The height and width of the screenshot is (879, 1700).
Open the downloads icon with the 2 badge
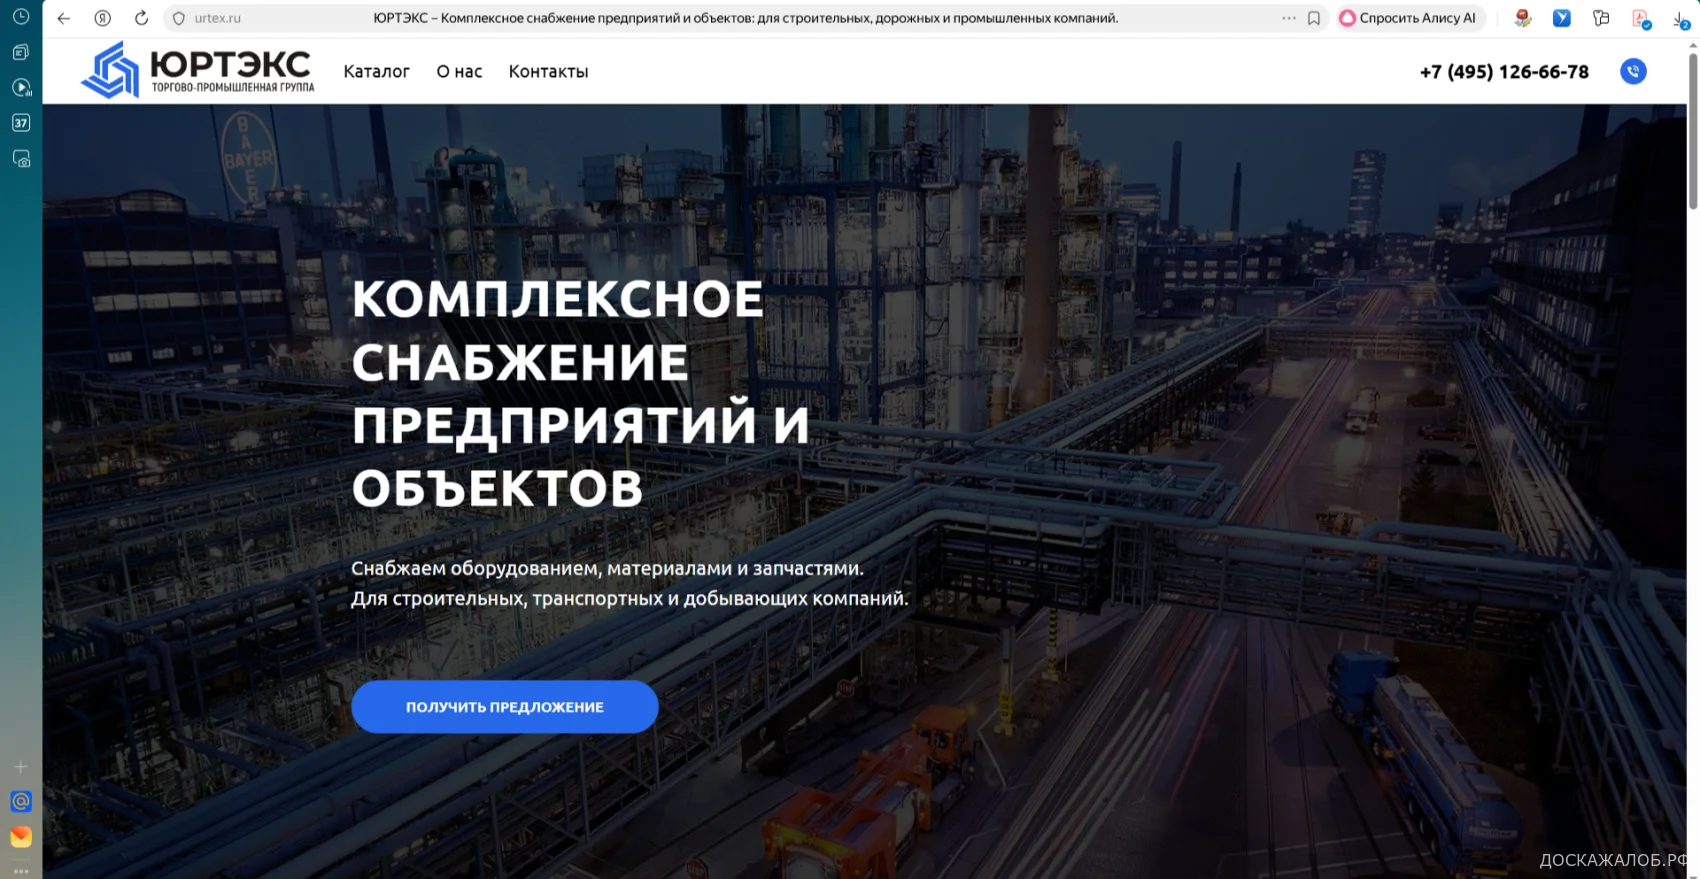point(1680,19)
